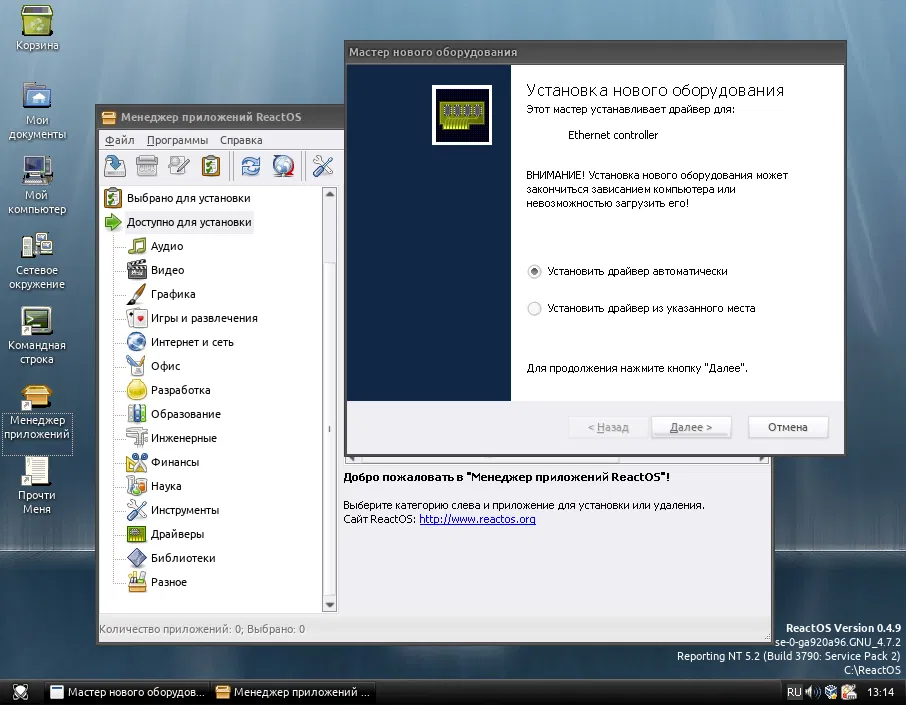Click the category list scroll down arrow

[x=329, y=605]
